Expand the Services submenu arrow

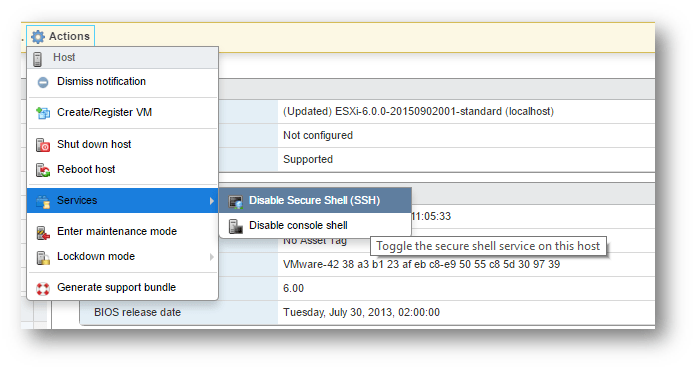click(x=212, y=201)
